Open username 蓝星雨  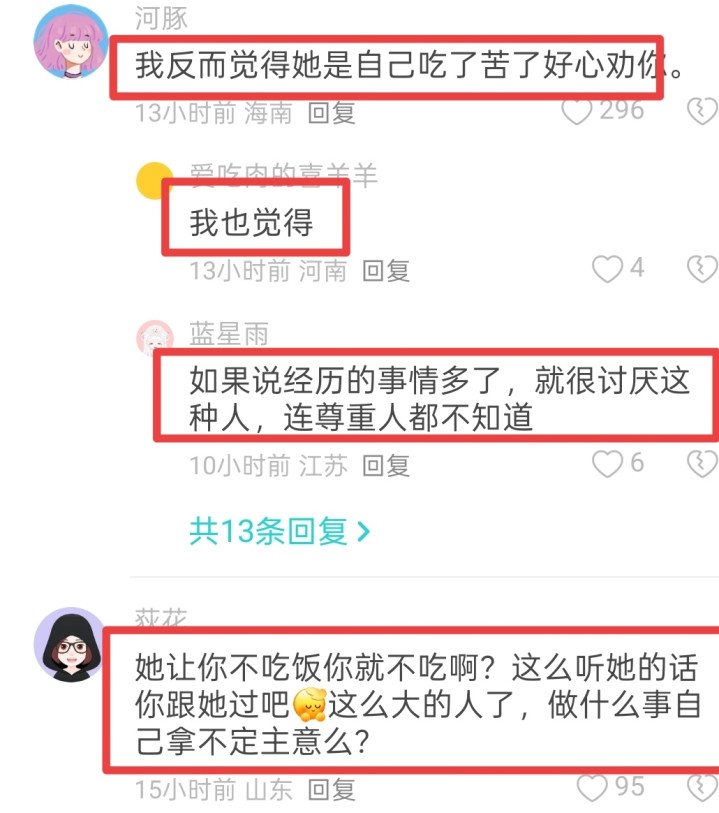coord(229,333)
